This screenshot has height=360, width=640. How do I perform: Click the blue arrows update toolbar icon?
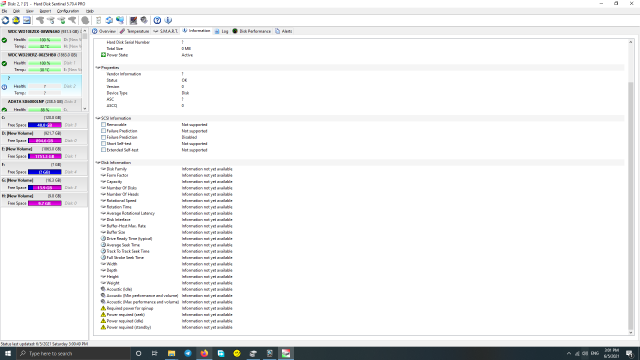pyautogui.click(x=109, y=20)
